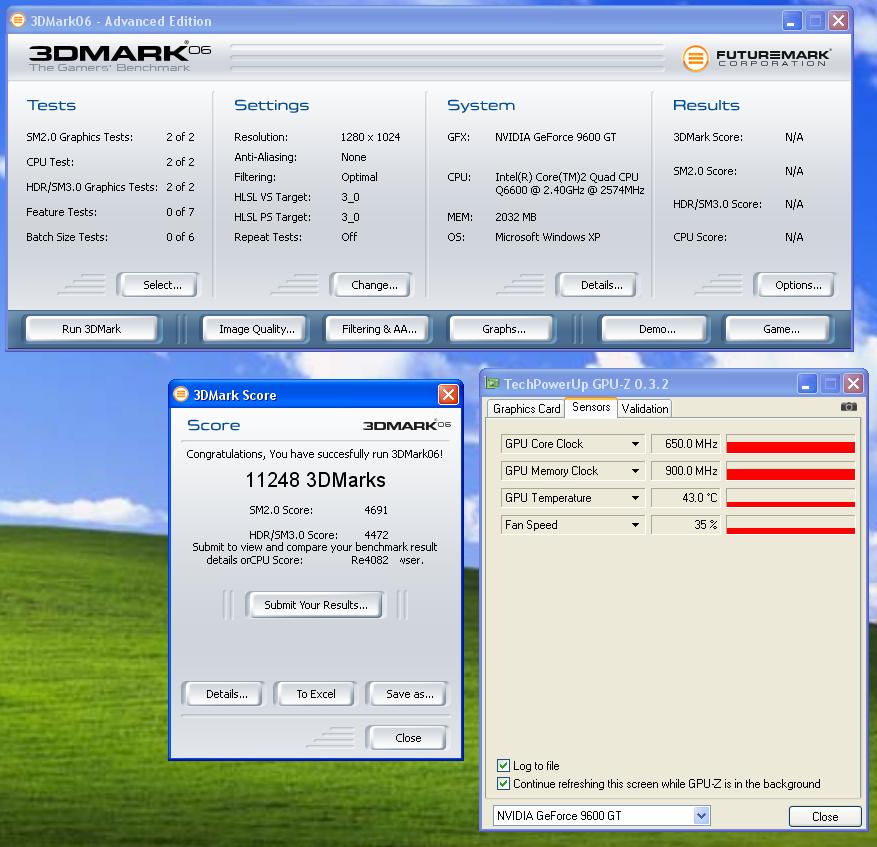
Task: Open the Validation tab in GPU-Z
Action: [645, 408]
